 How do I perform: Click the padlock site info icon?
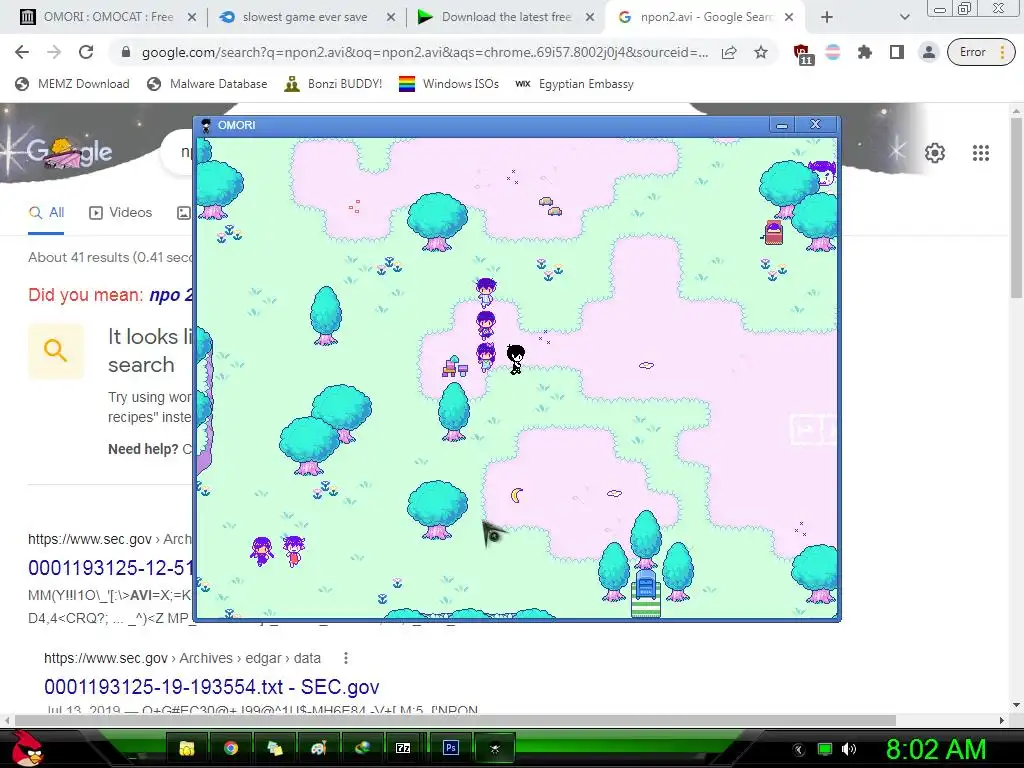126,52
